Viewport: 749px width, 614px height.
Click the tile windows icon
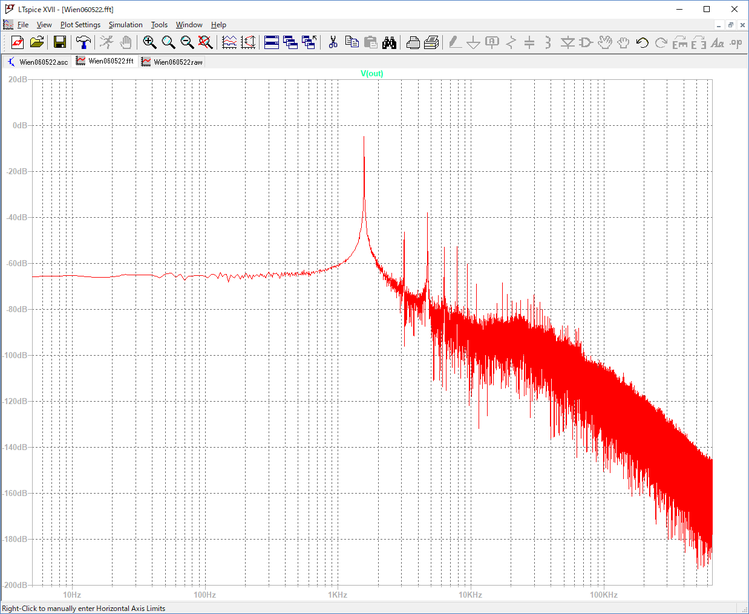coord(271,42)
